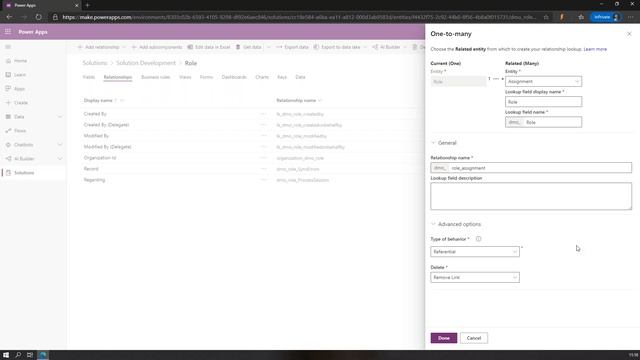This screenshot has height=360, width=640.
Task: Click the Lookup field display name input
Action: coord(543,102)
